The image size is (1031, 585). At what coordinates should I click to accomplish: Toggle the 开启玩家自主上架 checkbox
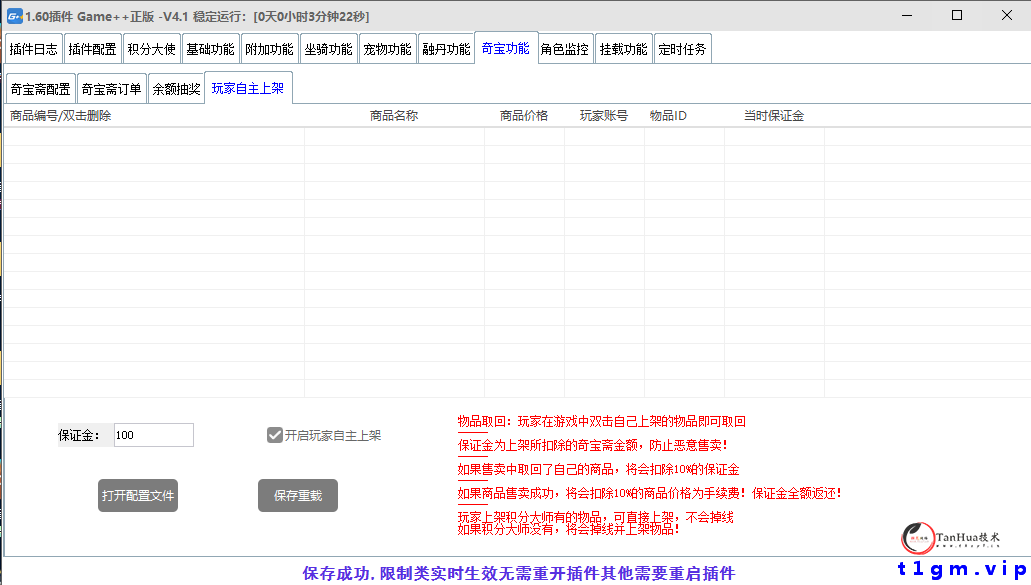[x=273, y=433]
